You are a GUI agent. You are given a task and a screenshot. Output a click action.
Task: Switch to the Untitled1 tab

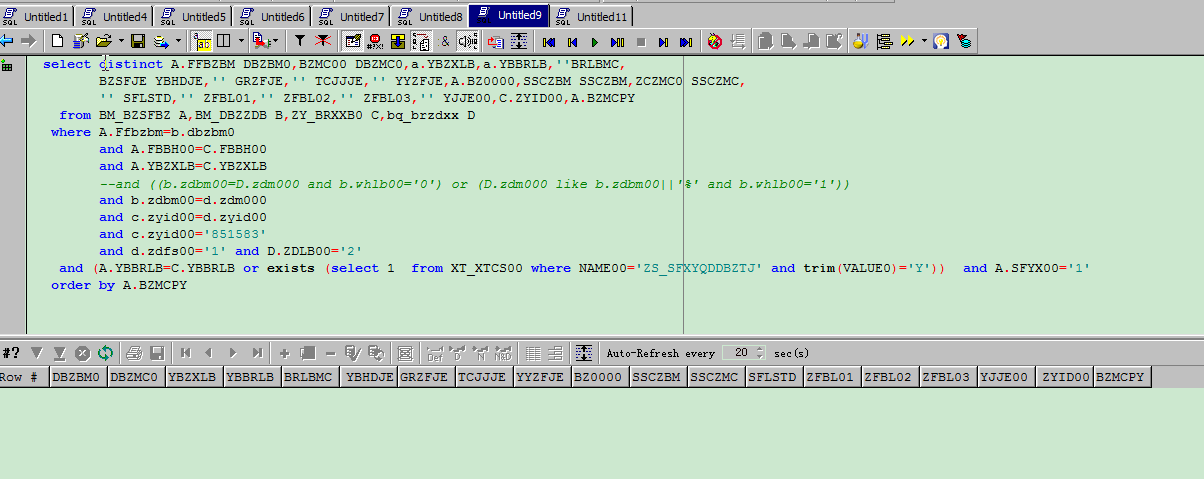tap(36, 16)
